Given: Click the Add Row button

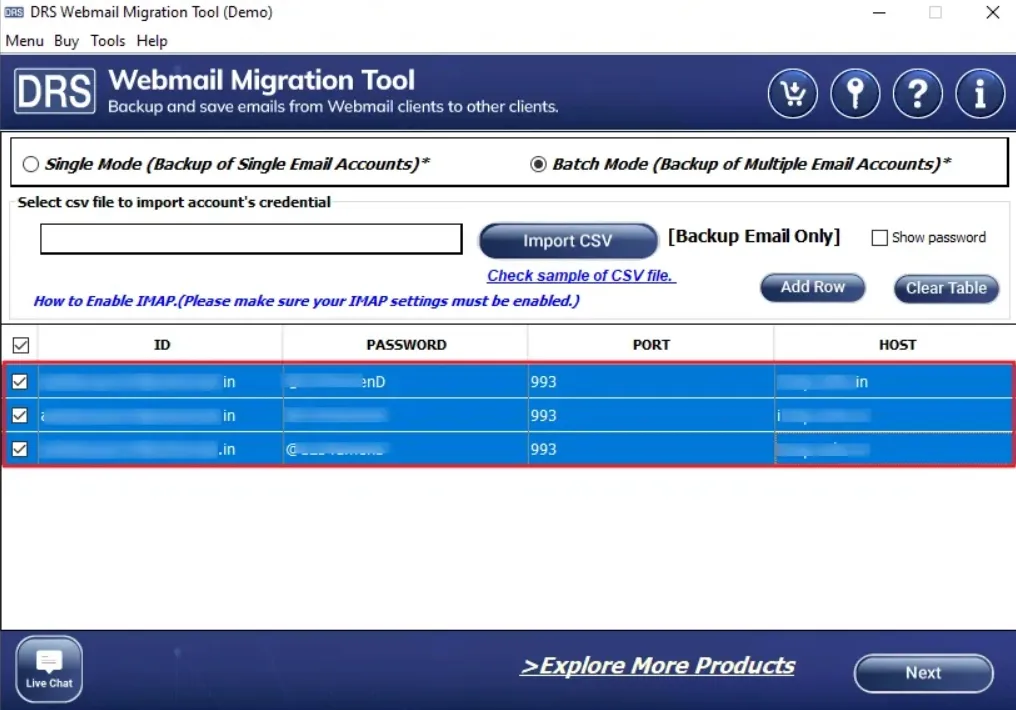Looking at the screenshot, I should coord(812,287).
